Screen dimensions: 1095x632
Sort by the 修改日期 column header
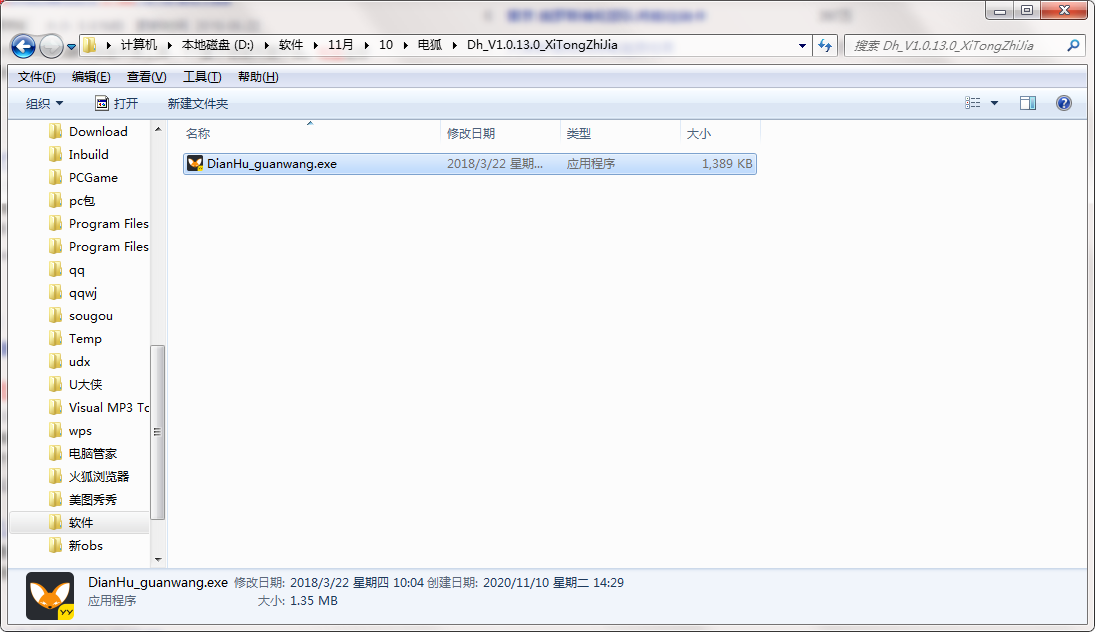(471, 133)
